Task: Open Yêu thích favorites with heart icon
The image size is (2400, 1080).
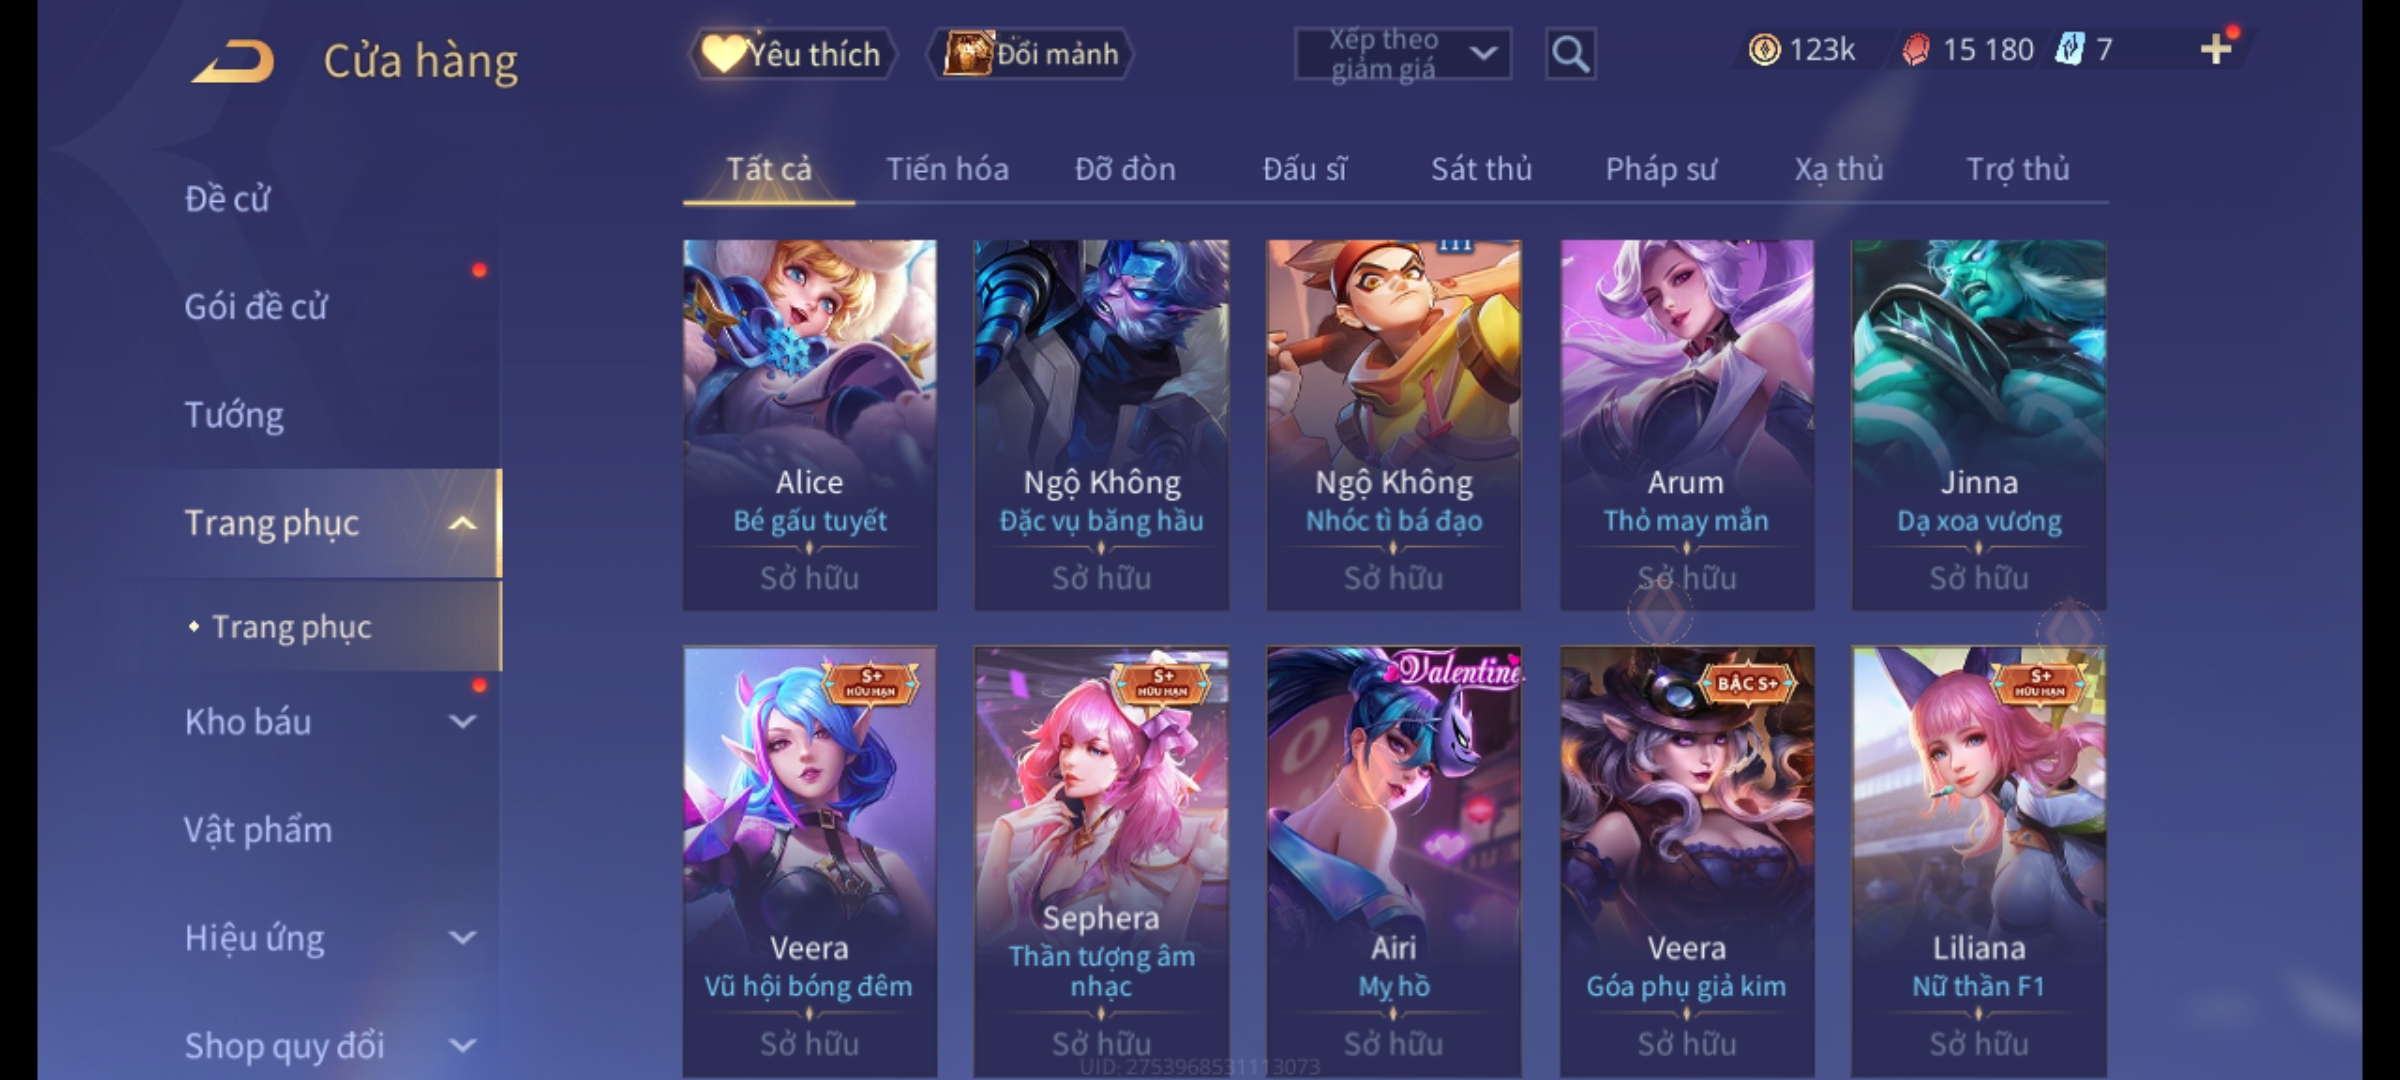Action: click(793, 54)
